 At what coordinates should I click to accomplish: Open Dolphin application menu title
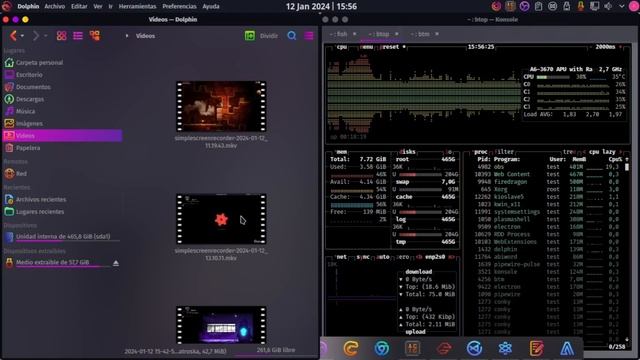tap(28, 7)
